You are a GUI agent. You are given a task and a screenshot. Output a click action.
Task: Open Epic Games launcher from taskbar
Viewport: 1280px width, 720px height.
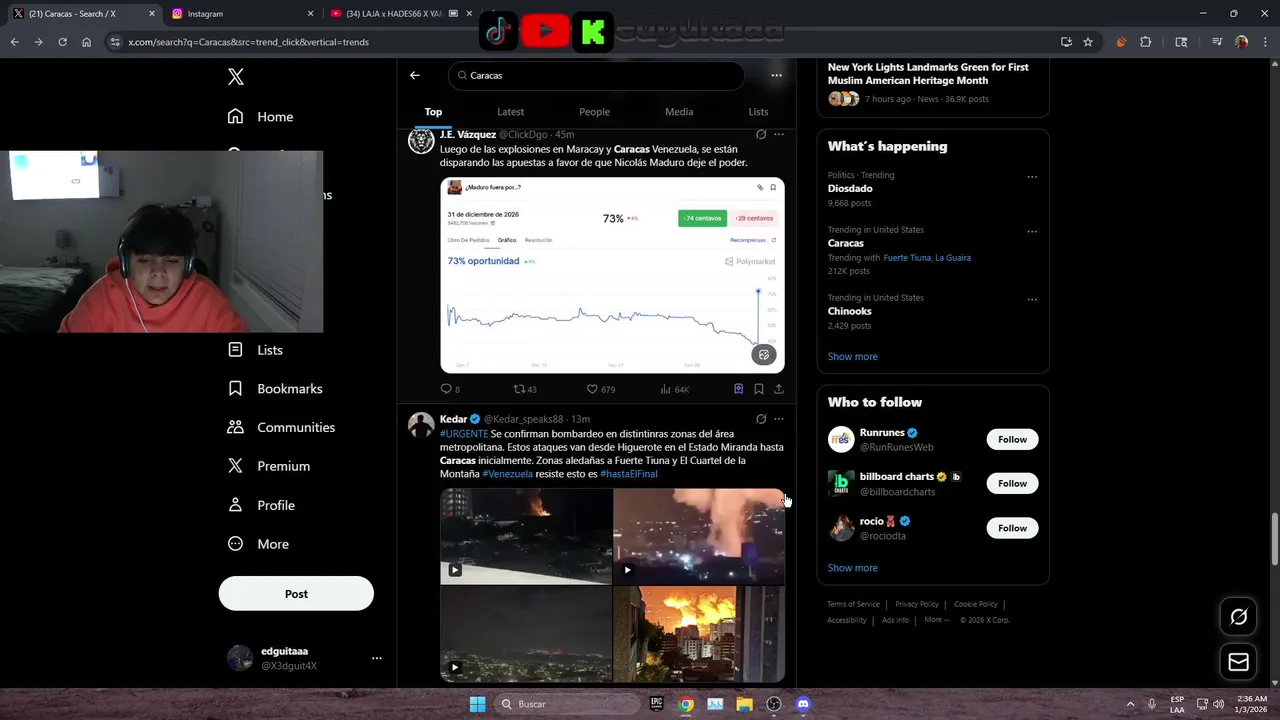click(656, 704)
